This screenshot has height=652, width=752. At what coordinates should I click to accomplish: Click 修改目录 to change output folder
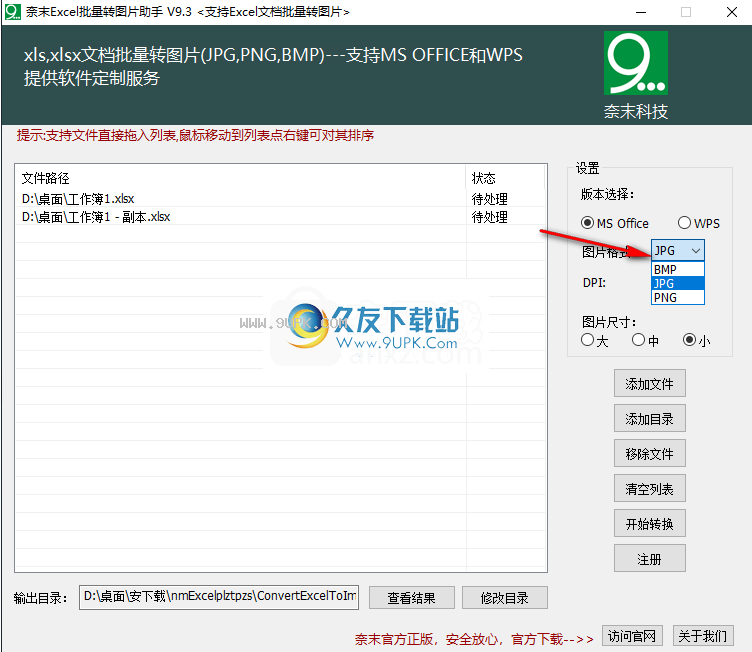505,598
